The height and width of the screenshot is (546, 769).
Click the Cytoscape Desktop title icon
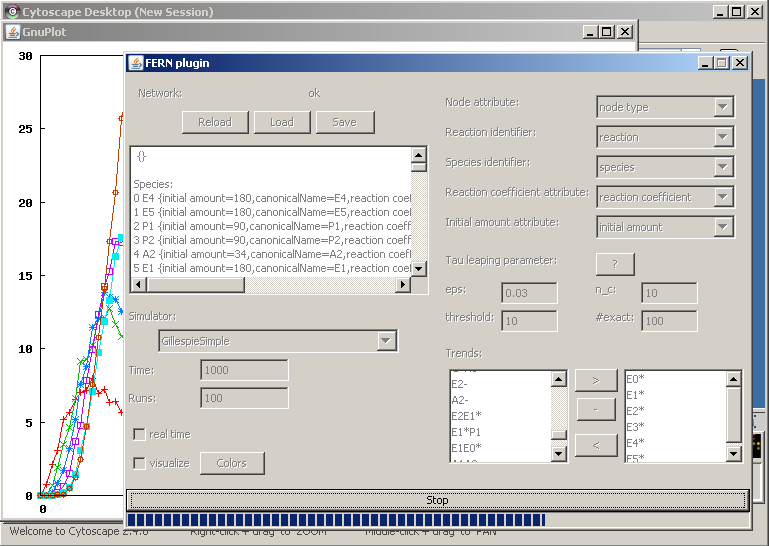tap(12, 11)
